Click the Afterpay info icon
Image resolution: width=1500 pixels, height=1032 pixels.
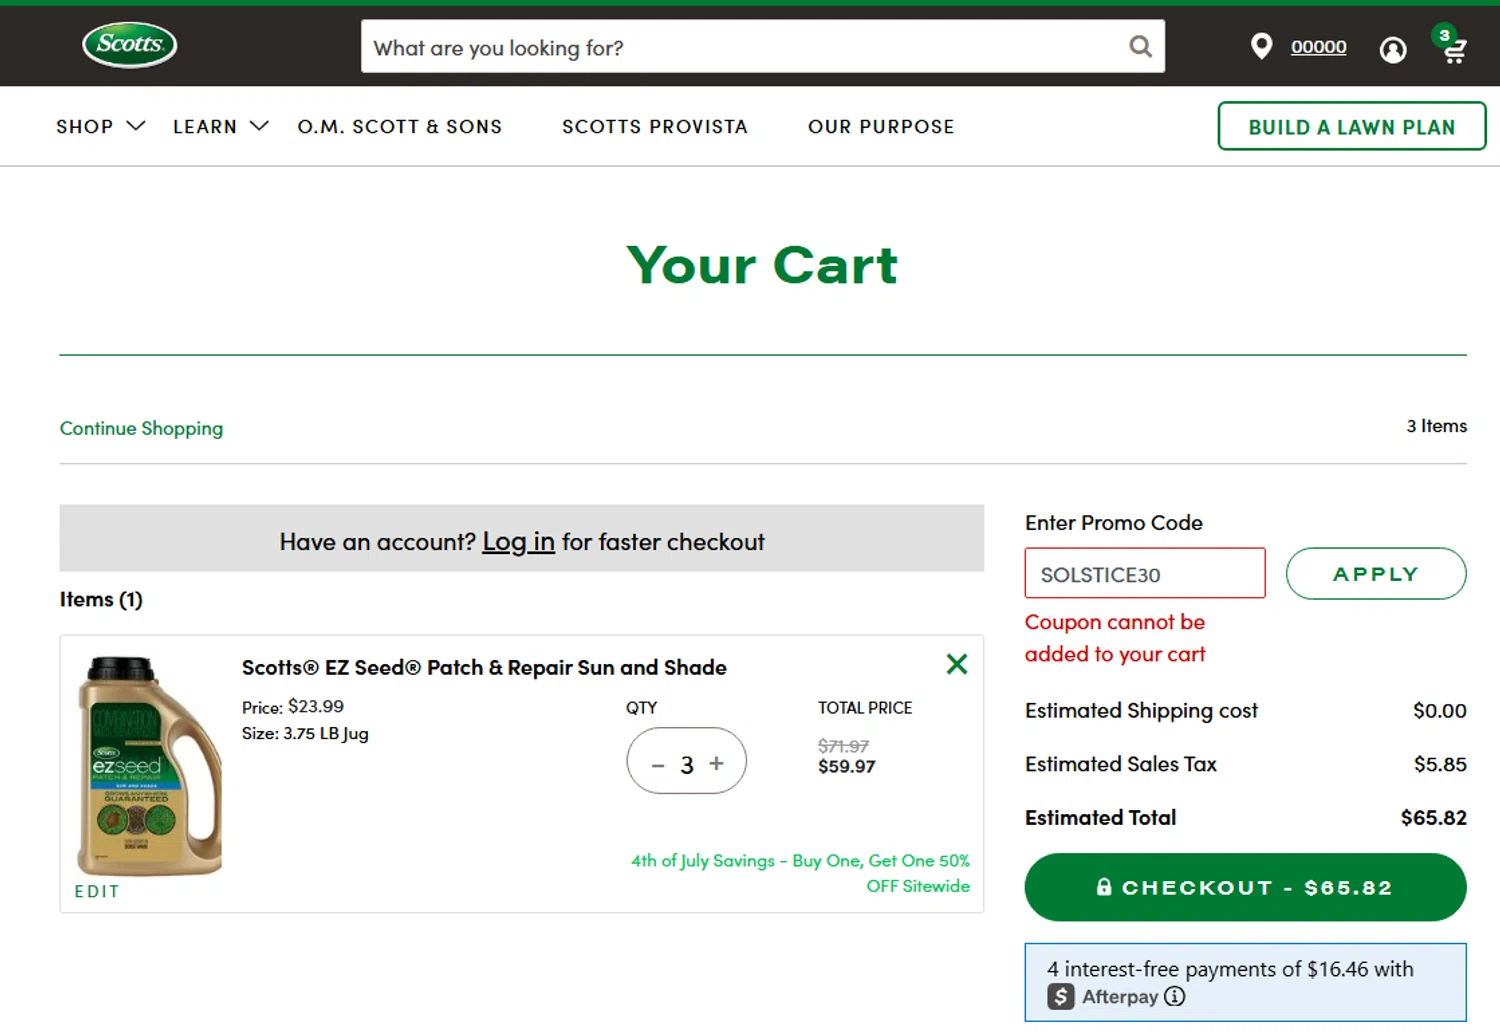coord(1175,996)
